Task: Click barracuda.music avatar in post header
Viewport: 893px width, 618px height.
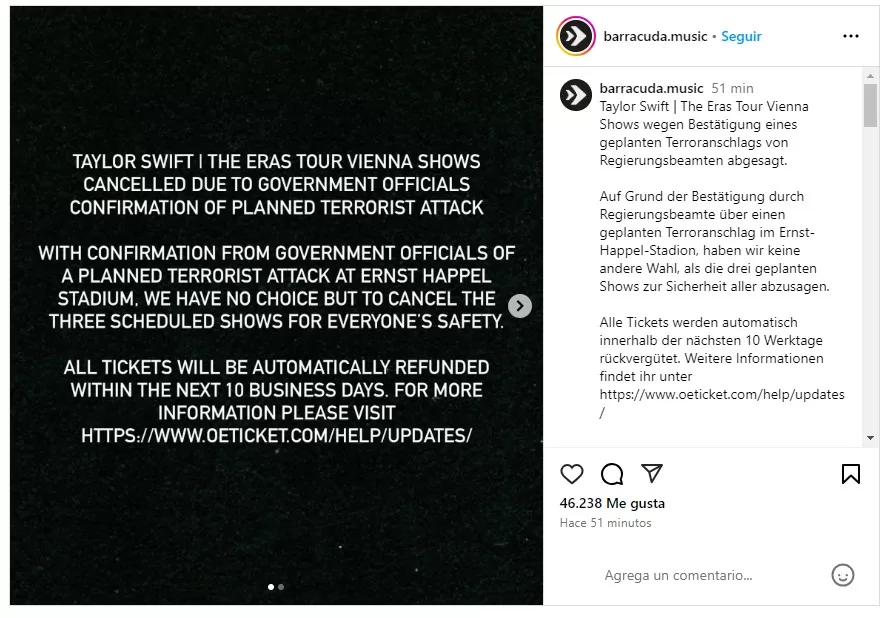Action: 576,36
